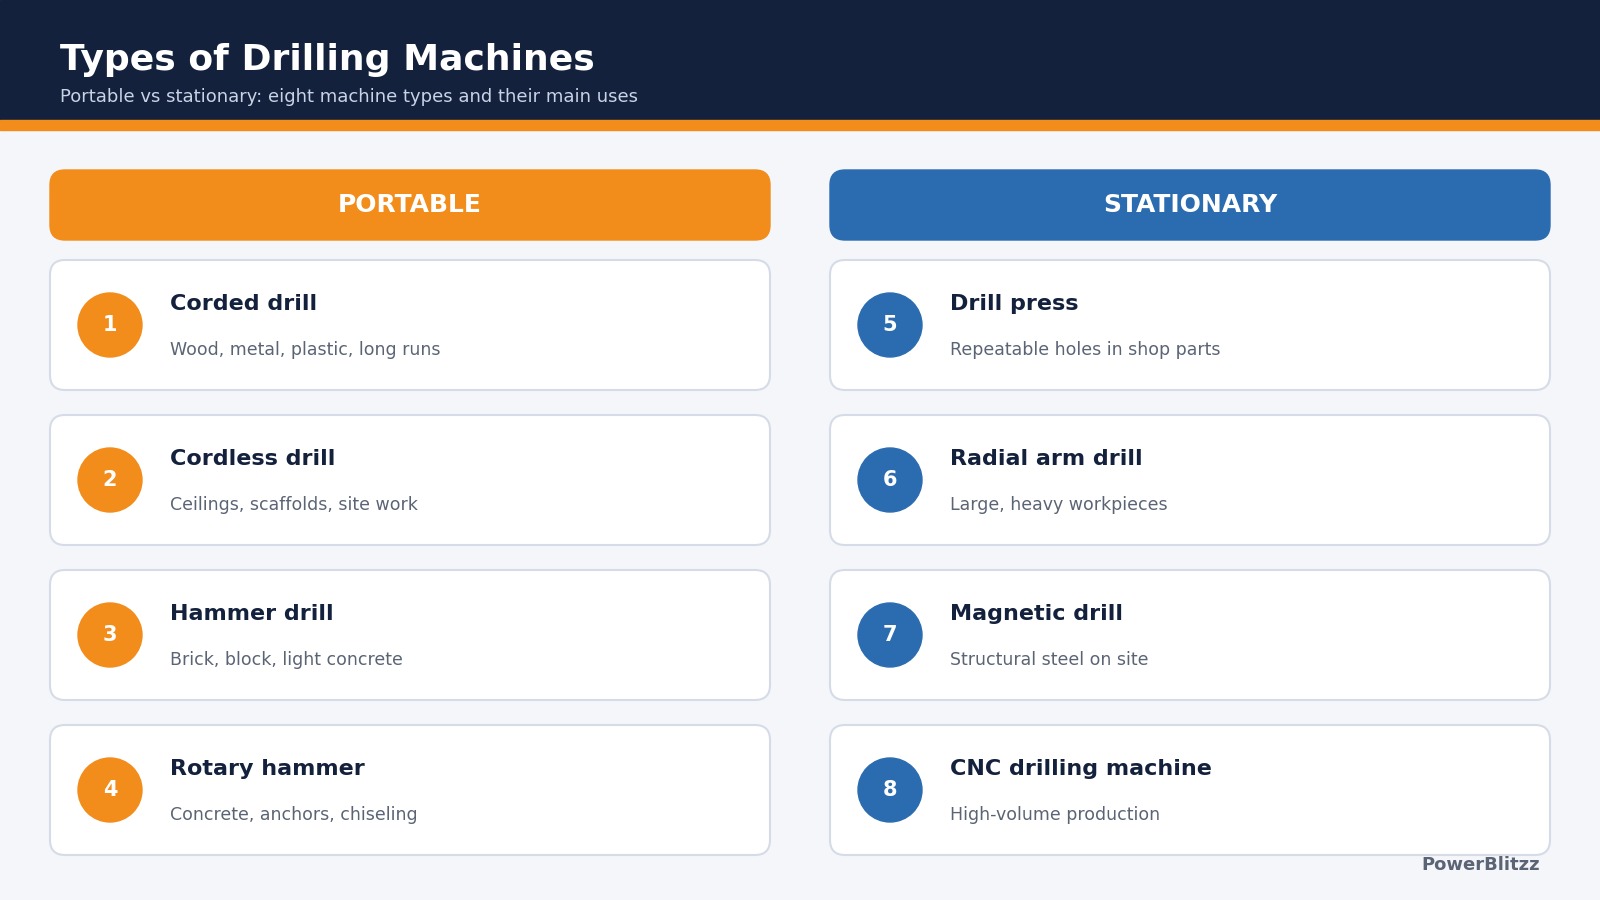Click the orange number 1 circle
The height and width of the screenshot is (900, 1600).
(x=110, y=325)
